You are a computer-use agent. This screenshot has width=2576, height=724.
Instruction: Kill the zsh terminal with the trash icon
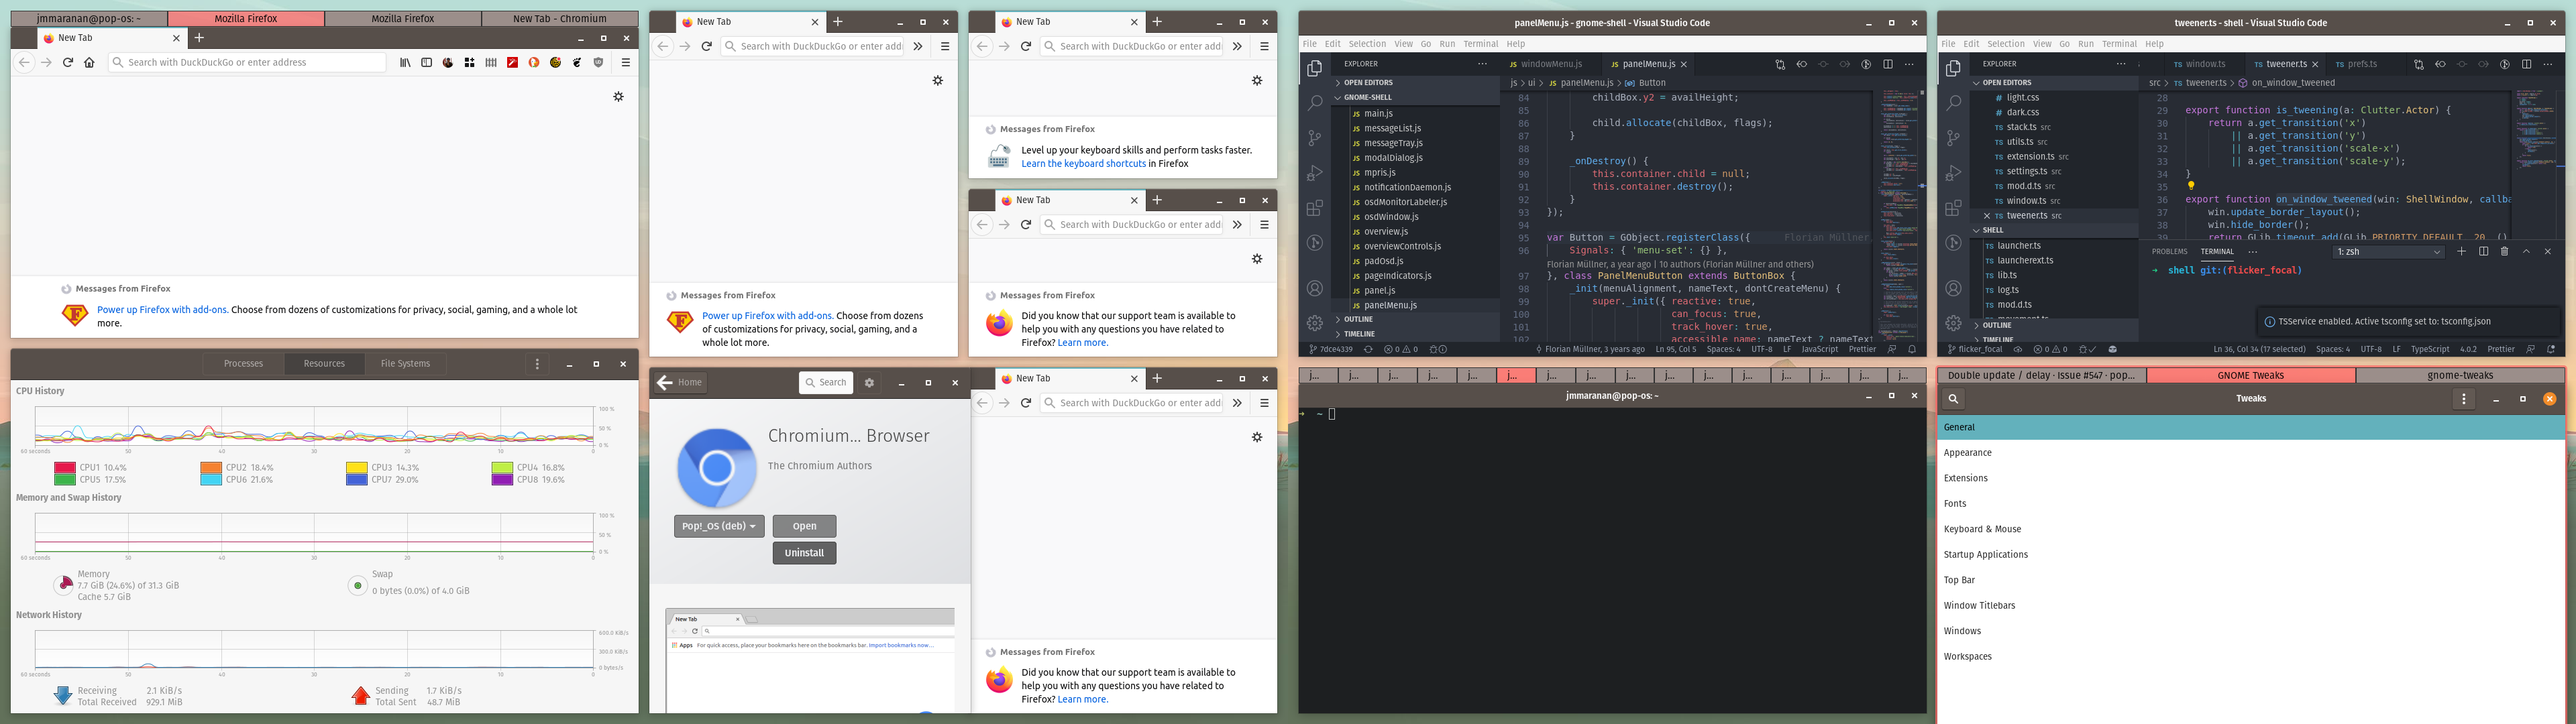[x=2505, y=251]
